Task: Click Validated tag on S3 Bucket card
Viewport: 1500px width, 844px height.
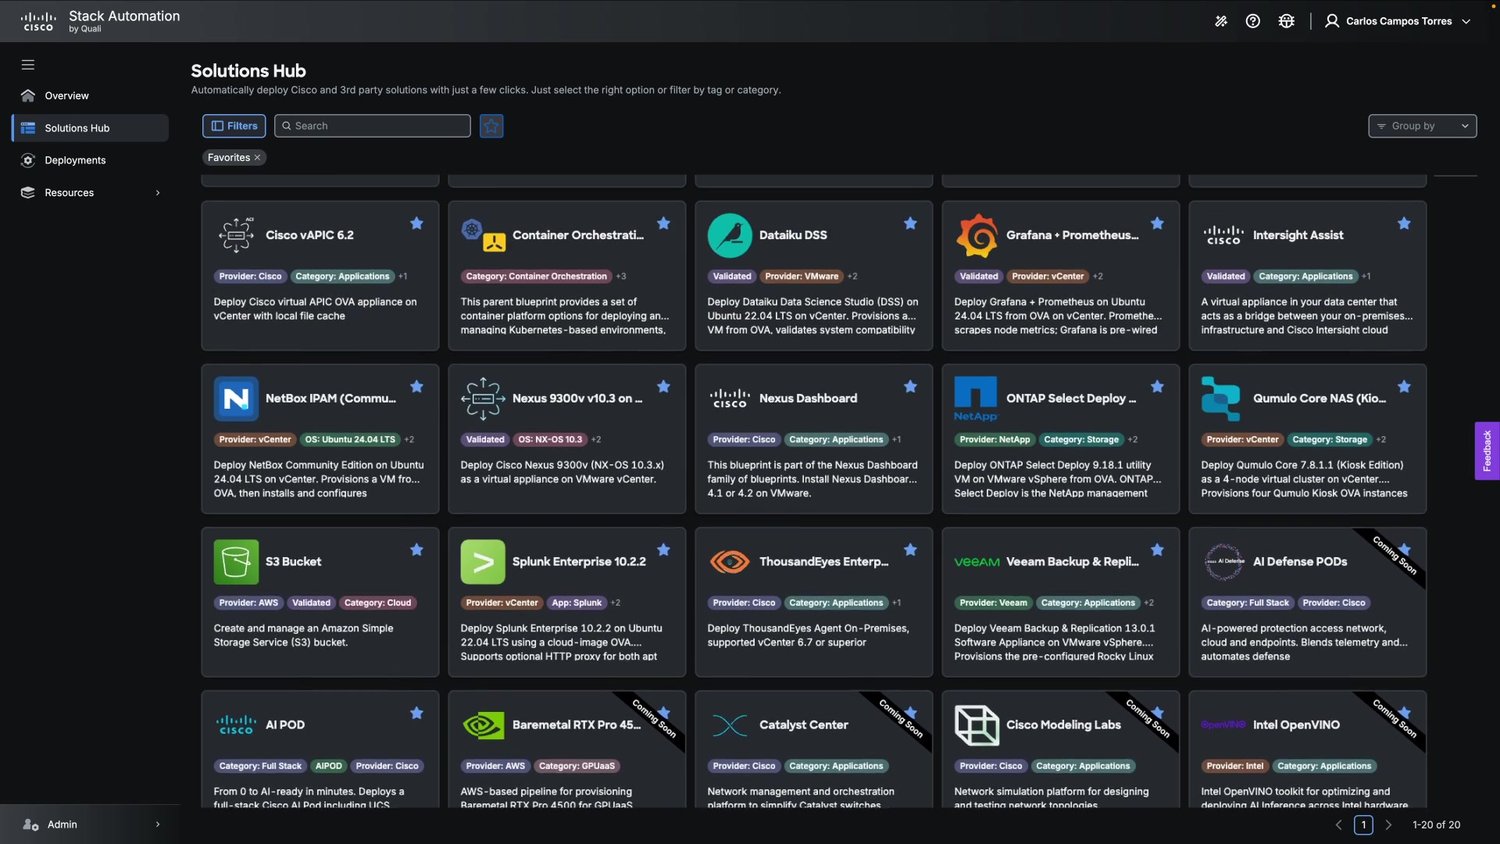Action: pyautogui.click(x=311, y=603)
